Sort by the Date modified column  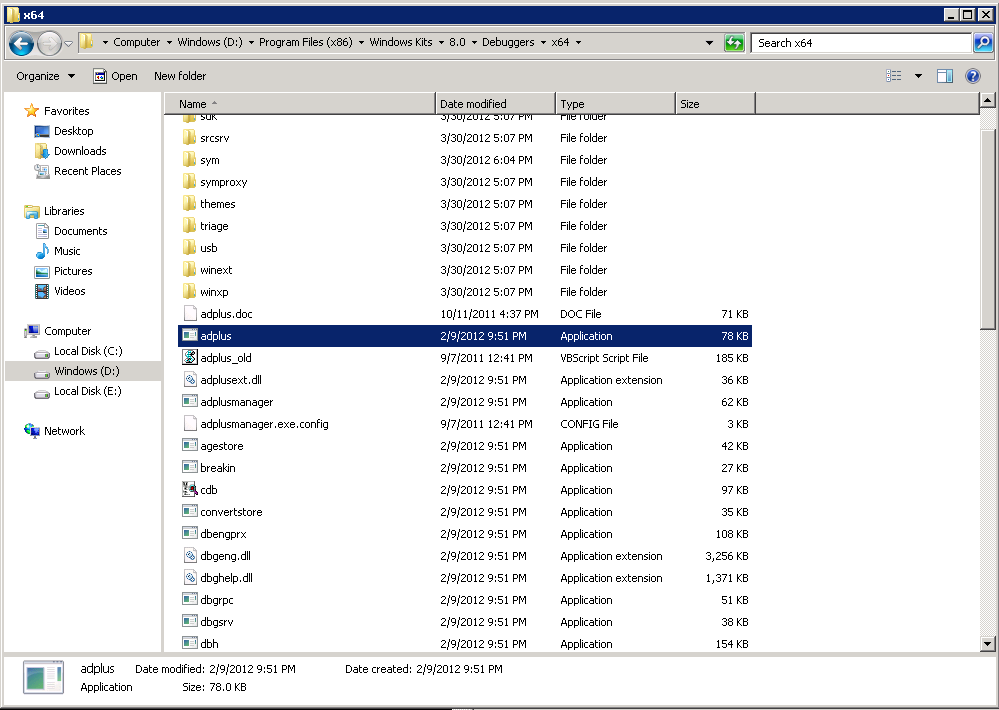[x=495, y=104]
